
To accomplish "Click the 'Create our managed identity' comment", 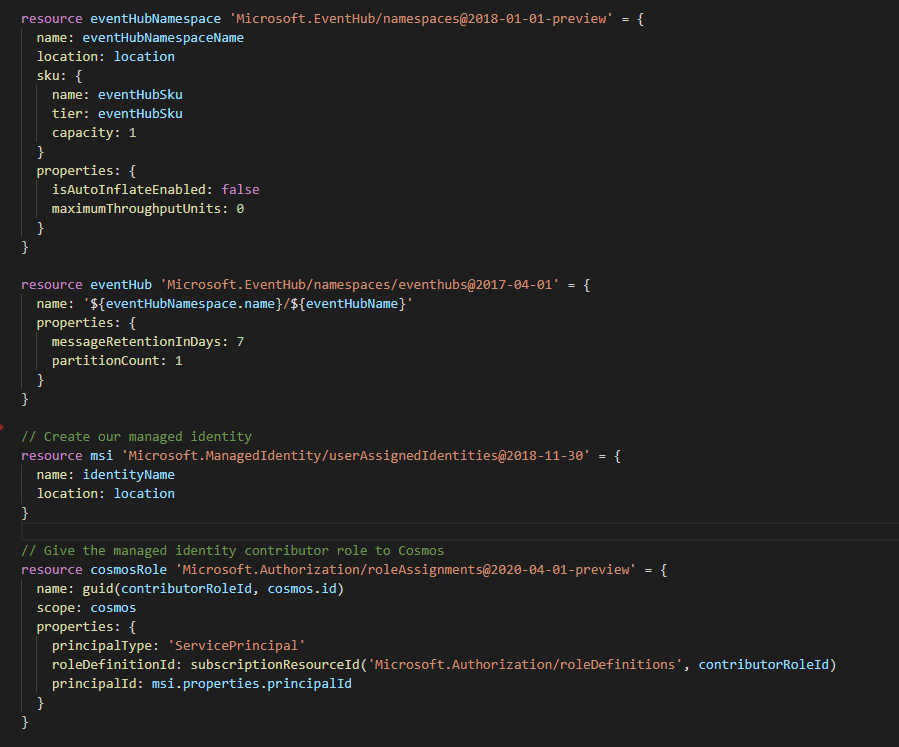I will click(x=136, y=436).
